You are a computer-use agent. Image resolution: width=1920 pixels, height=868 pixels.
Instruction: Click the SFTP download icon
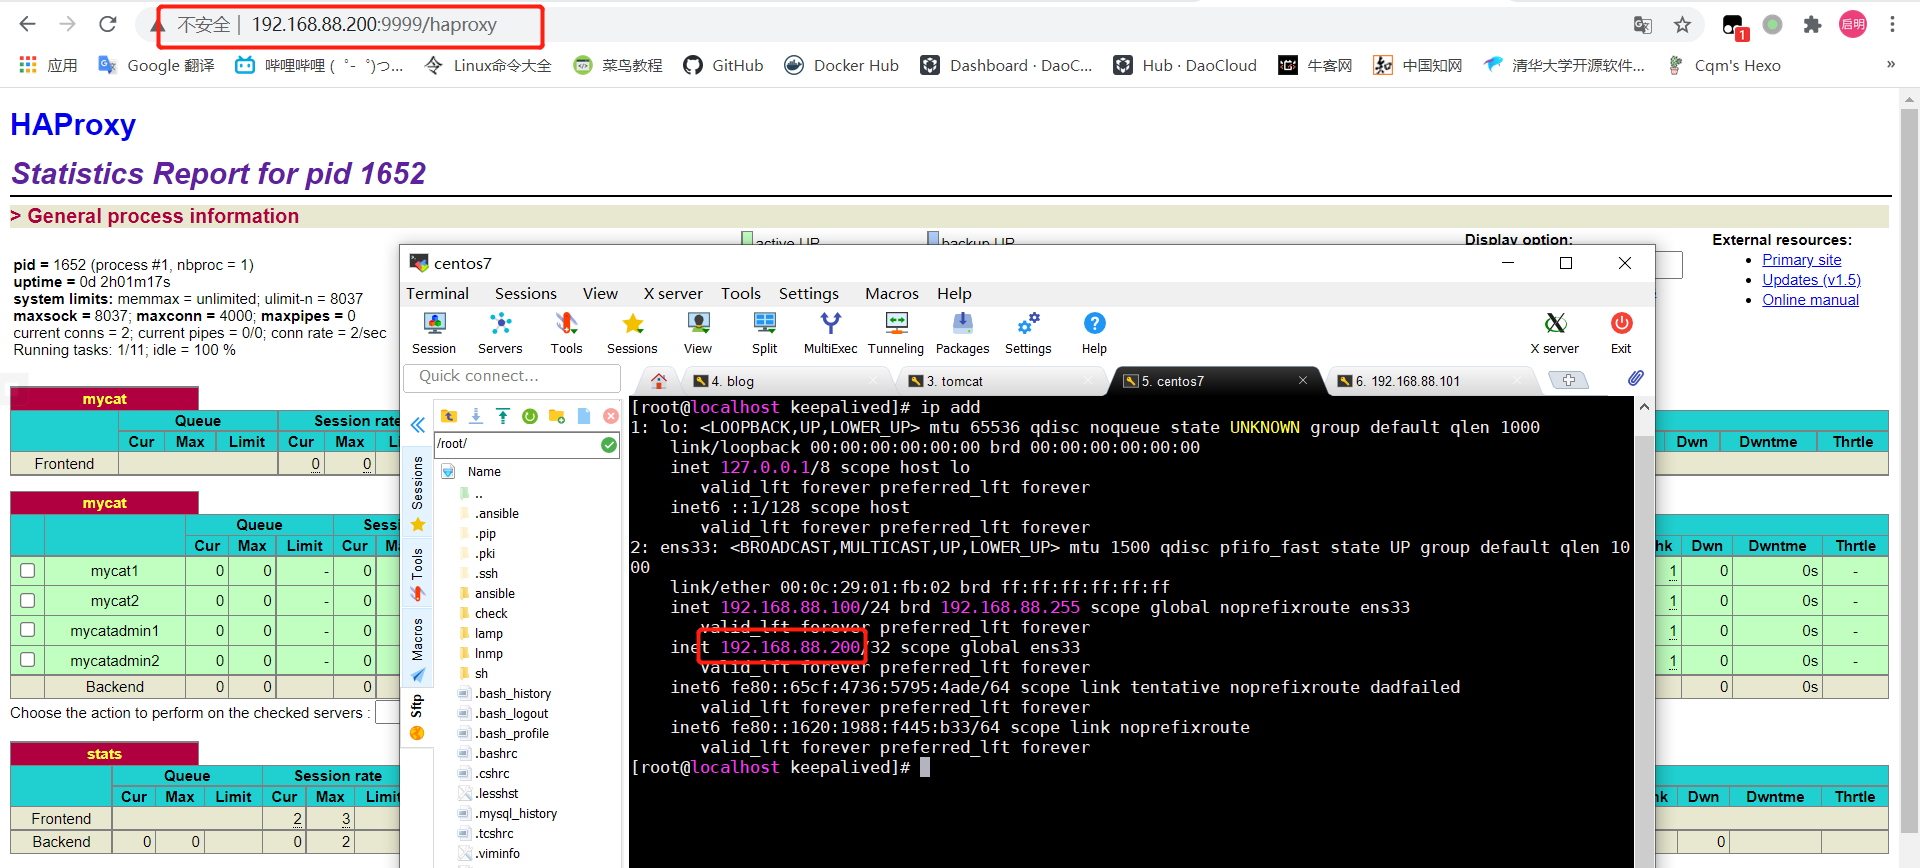(x=476, y=416)
